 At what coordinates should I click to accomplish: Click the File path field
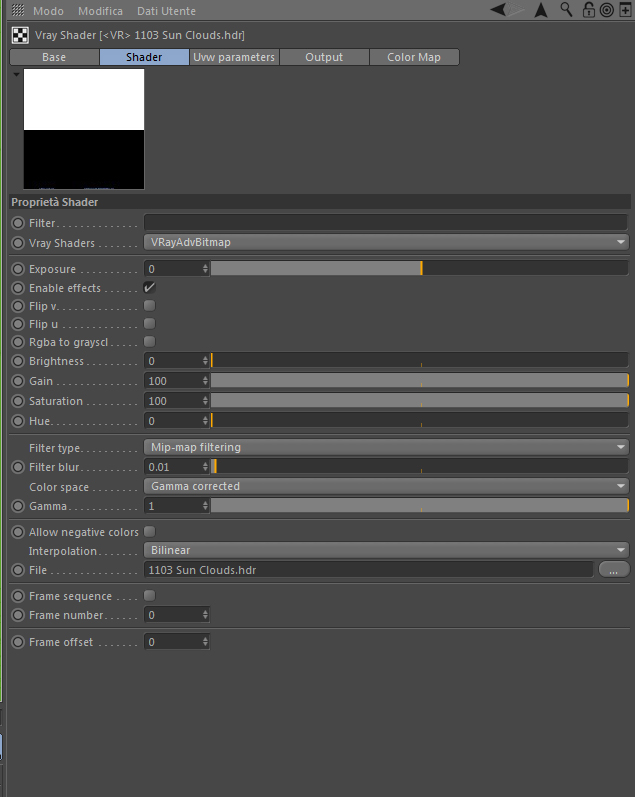pos(369,570)
